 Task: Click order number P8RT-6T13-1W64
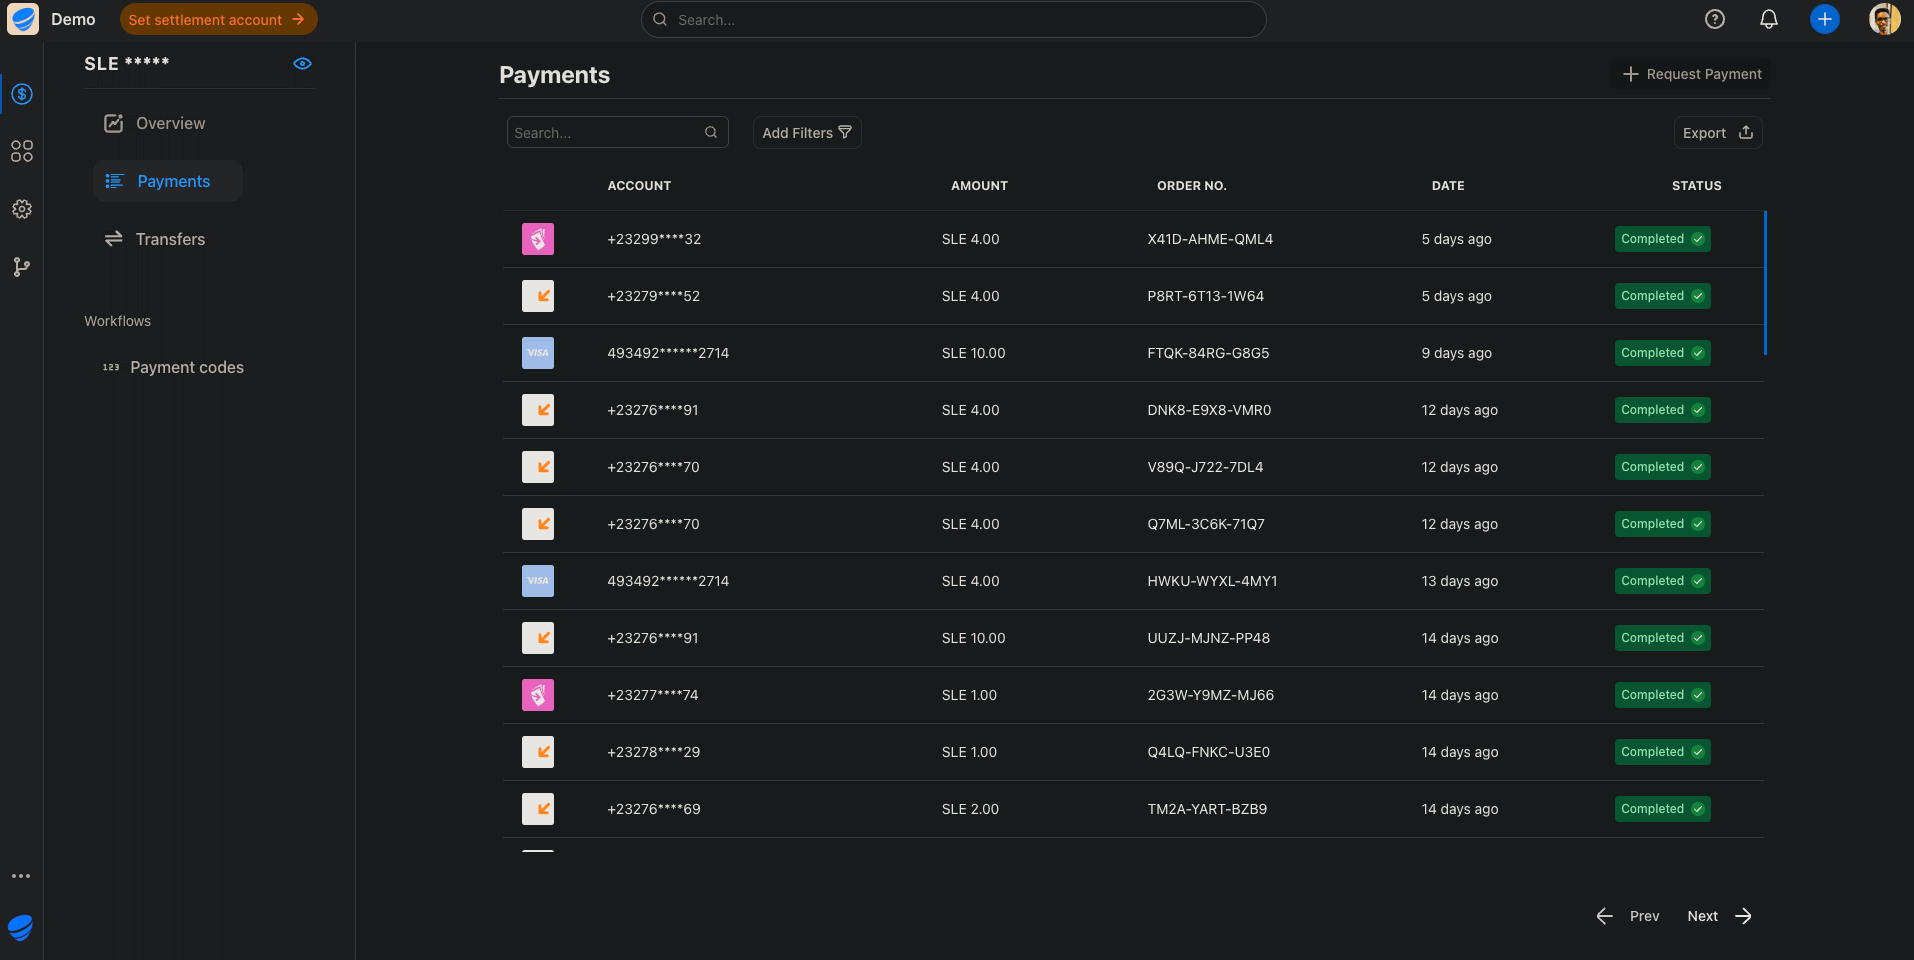tap(1205, 296)
